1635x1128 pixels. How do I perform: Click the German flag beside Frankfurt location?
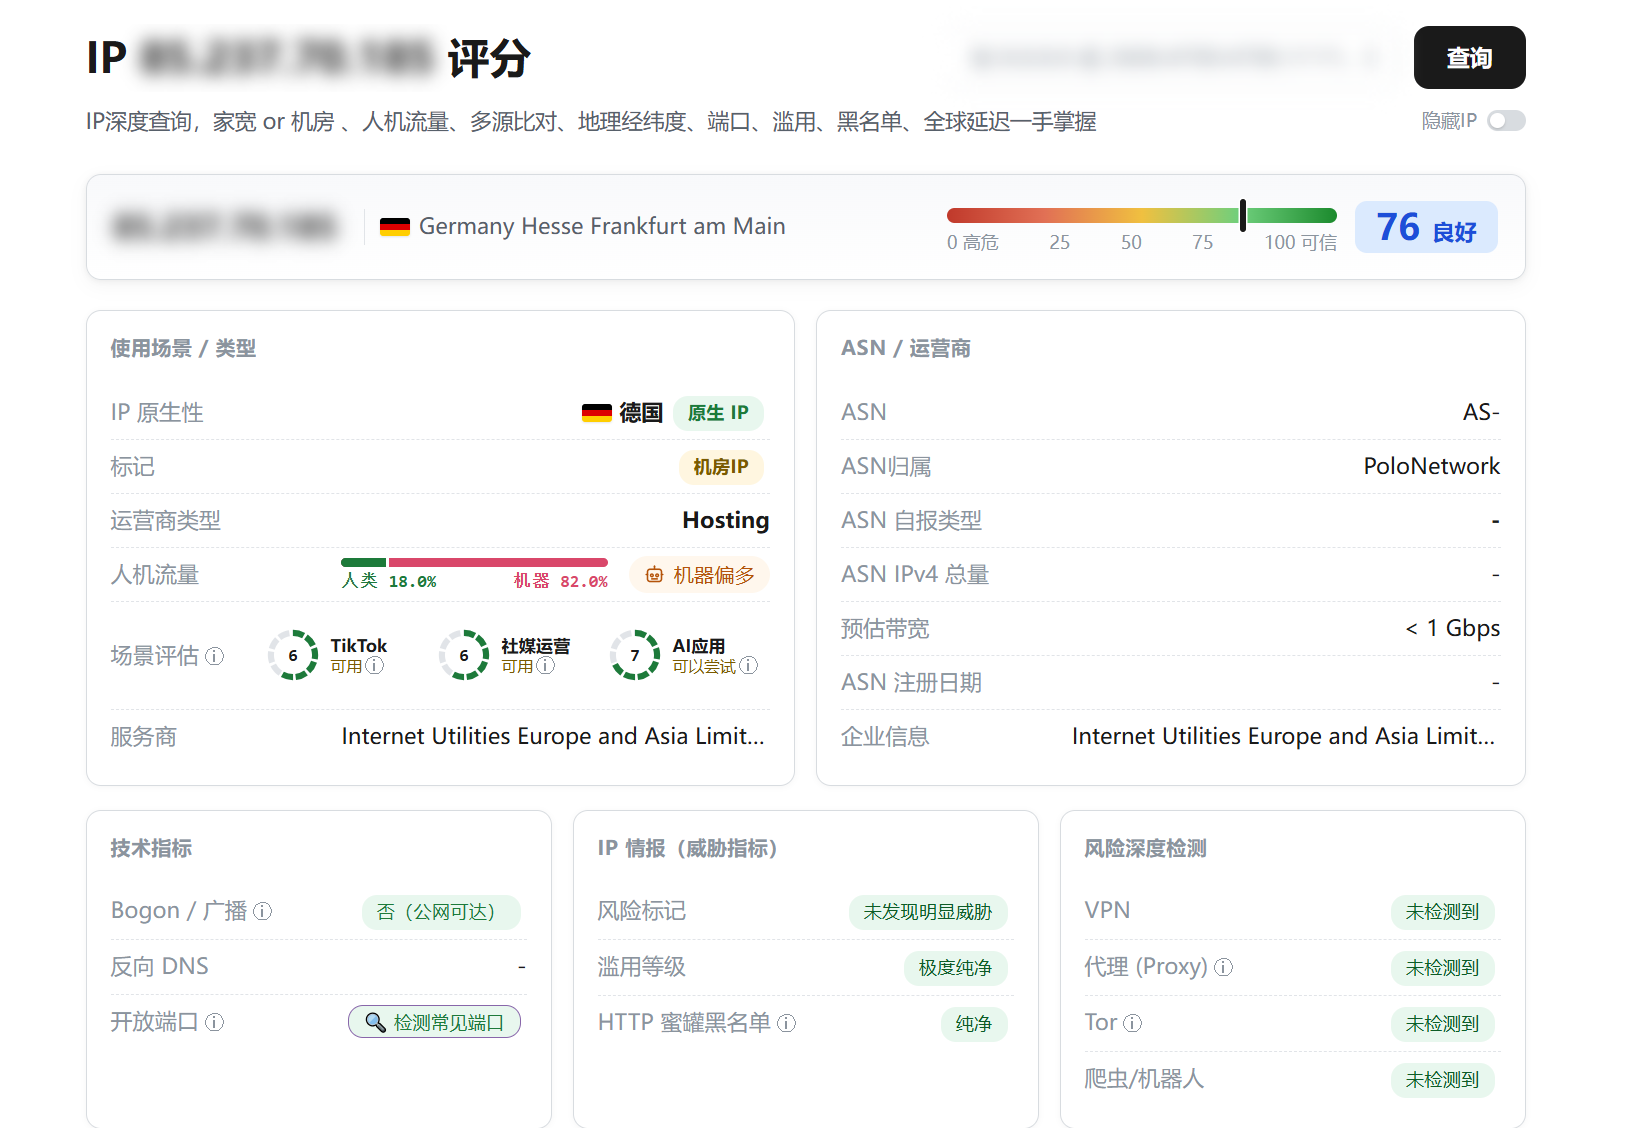pyautogui.click(x=395, y=227)
